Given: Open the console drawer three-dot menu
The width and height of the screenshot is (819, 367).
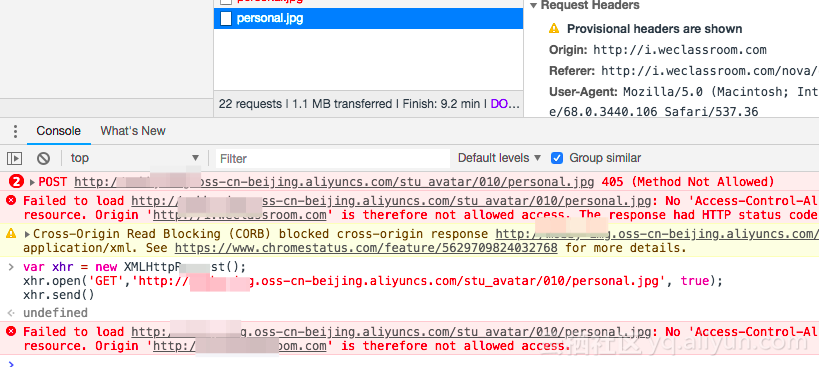Looking at the screenshot, I should [x=16, y=131].
